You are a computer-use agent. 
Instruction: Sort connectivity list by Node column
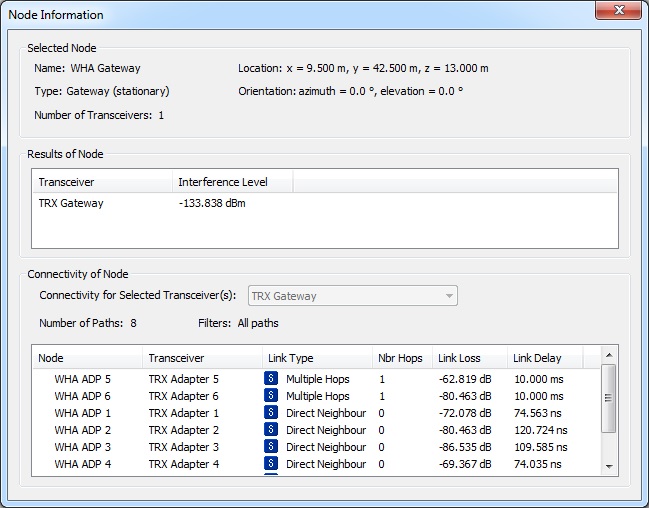(x=87, y=358)
